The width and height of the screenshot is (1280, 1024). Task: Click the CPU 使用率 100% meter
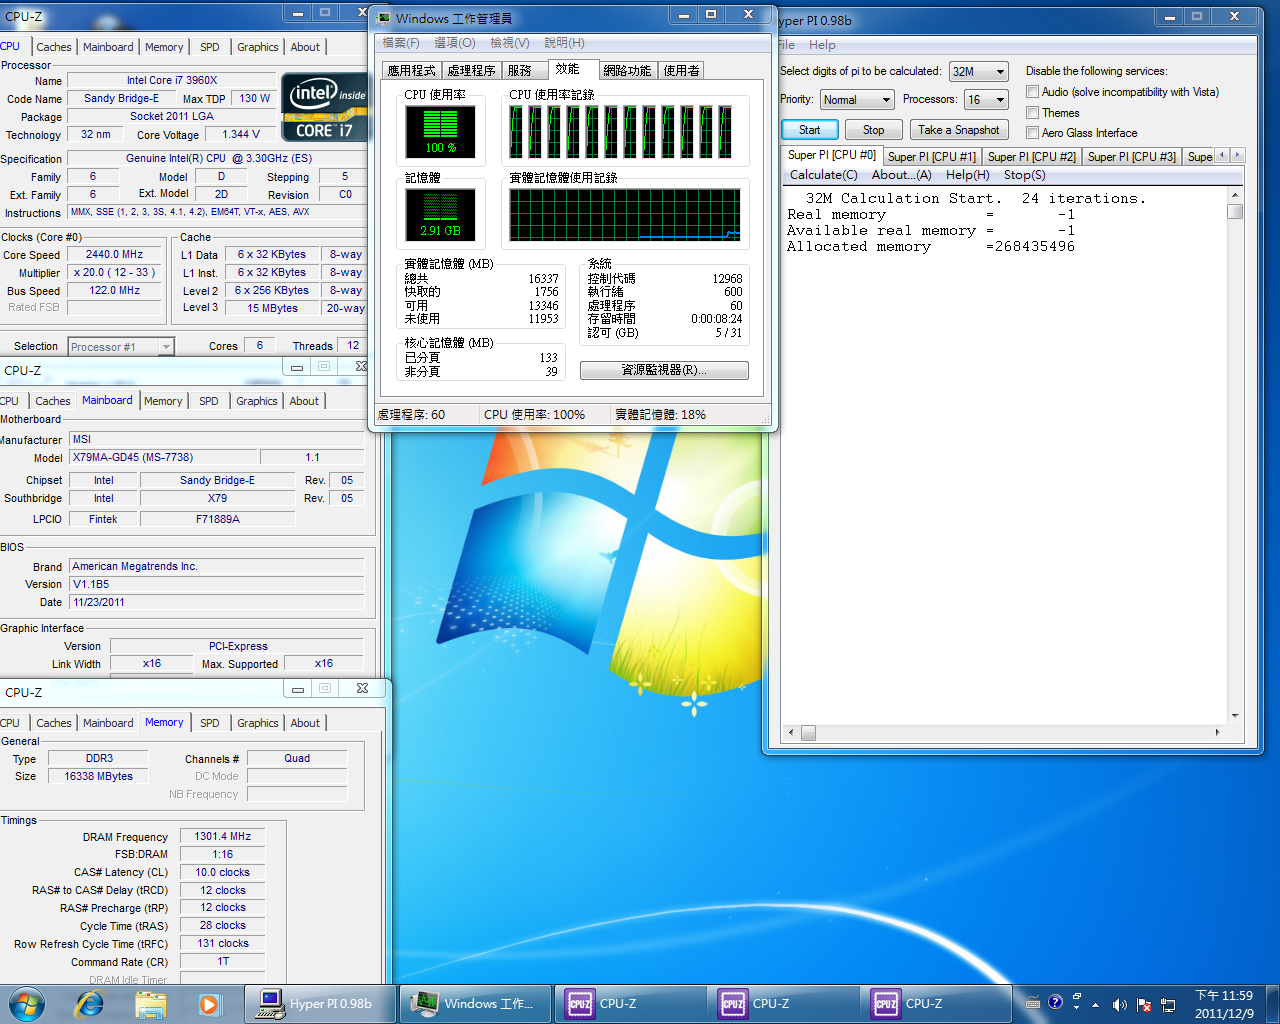440,131
